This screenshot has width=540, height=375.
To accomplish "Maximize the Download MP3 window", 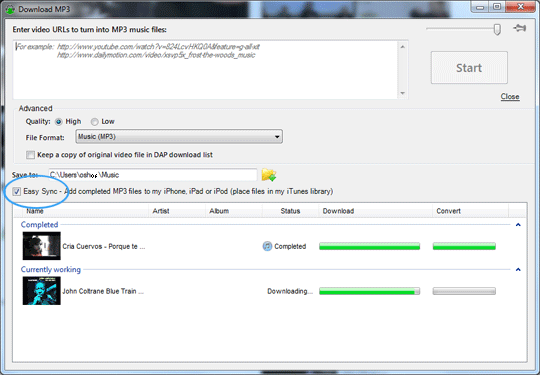I will (497, 7).
